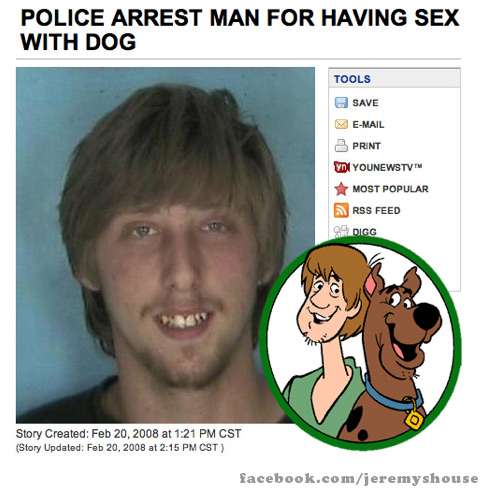481x488 pixels.
Task: Click the Print printer icon
Action: (341, 146)
